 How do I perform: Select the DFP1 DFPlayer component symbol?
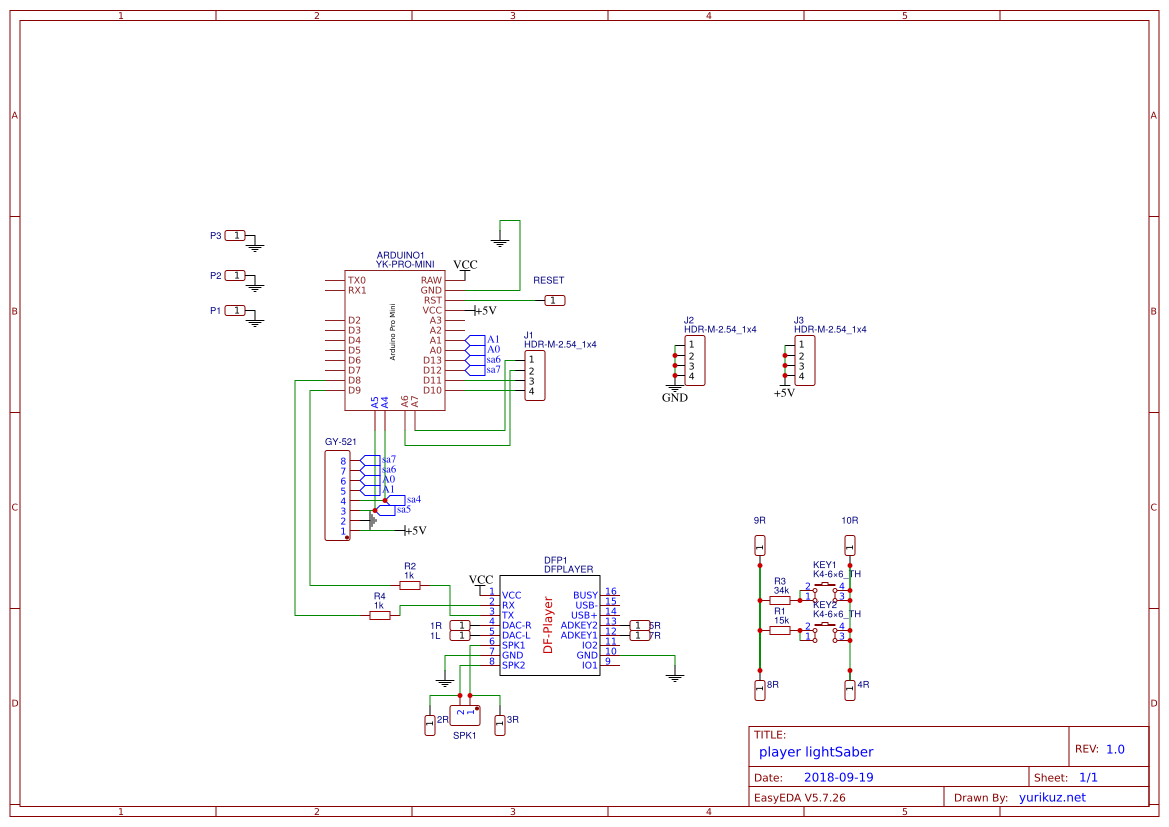[548, 625]
